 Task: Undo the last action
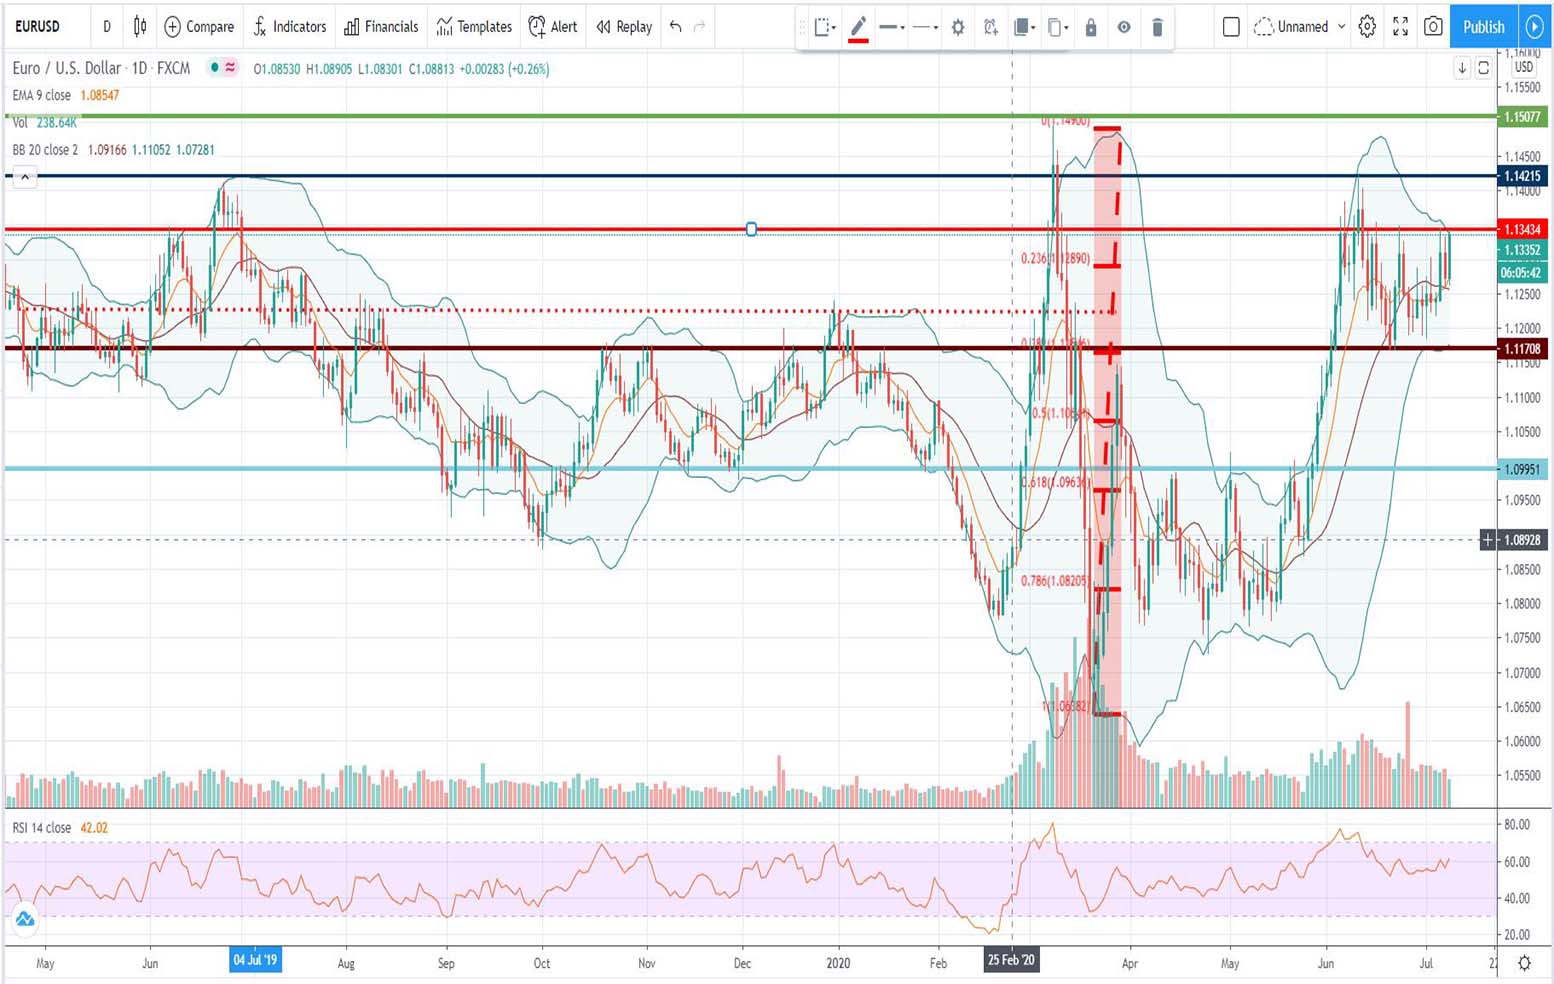[x=676, y=27]
